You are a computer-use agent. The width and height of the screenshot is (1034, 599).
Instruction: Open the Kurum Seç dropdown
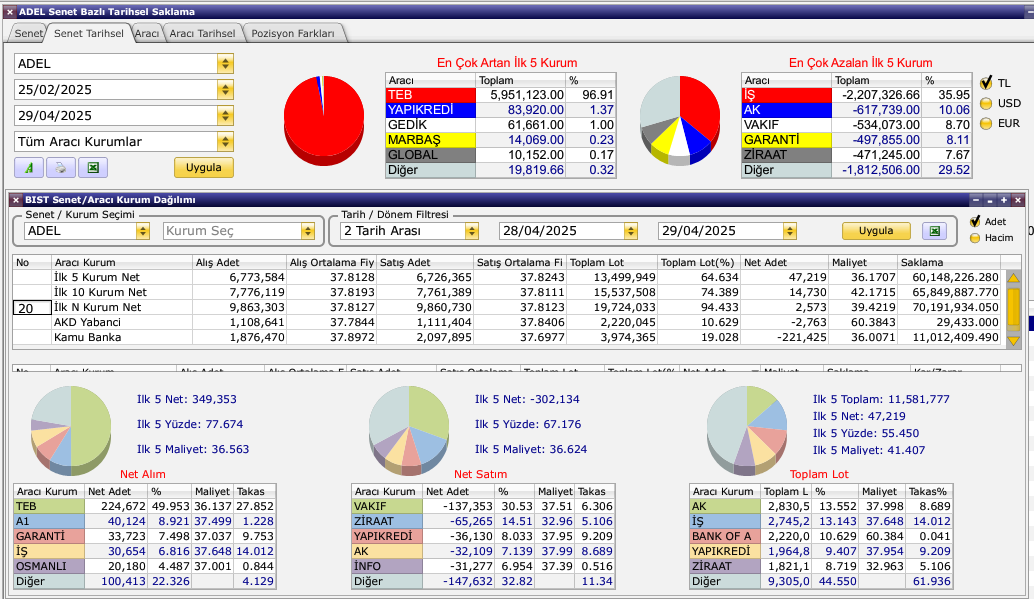click(x=307, y=231)
